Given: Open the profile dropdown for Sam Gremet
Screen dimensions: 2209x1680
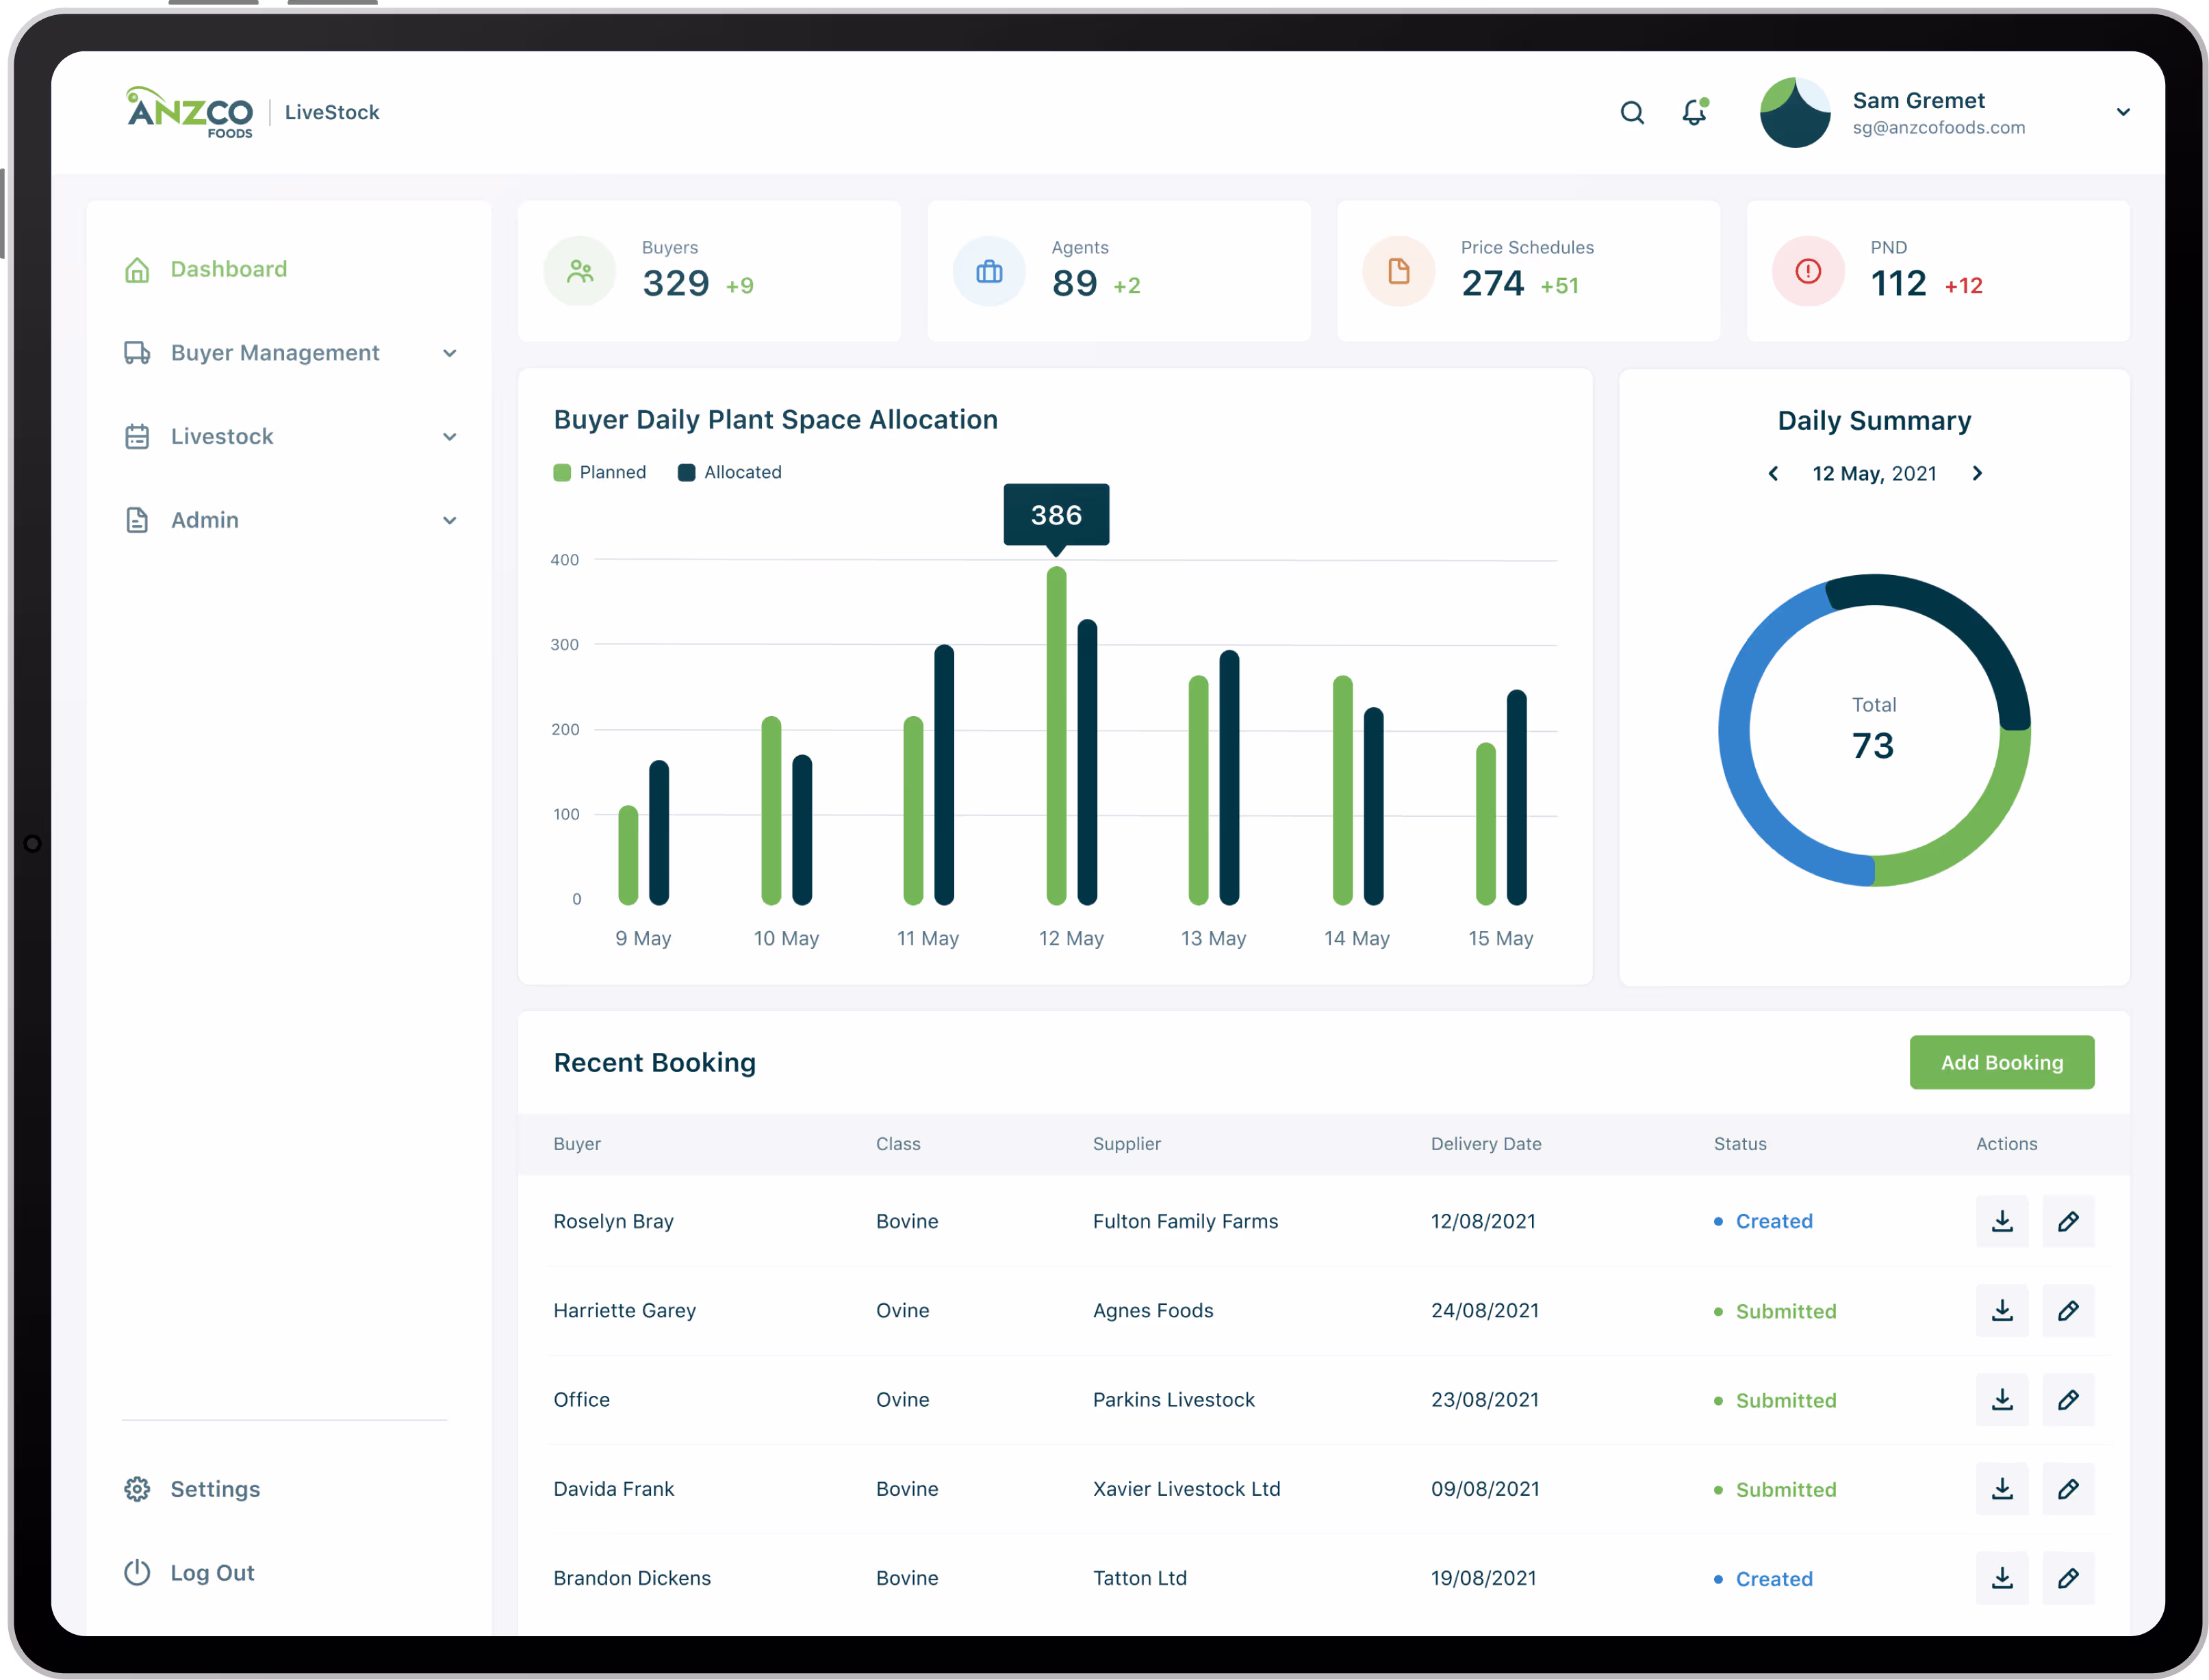Looking at the screenshot, I should click(x=2123, y=112).
